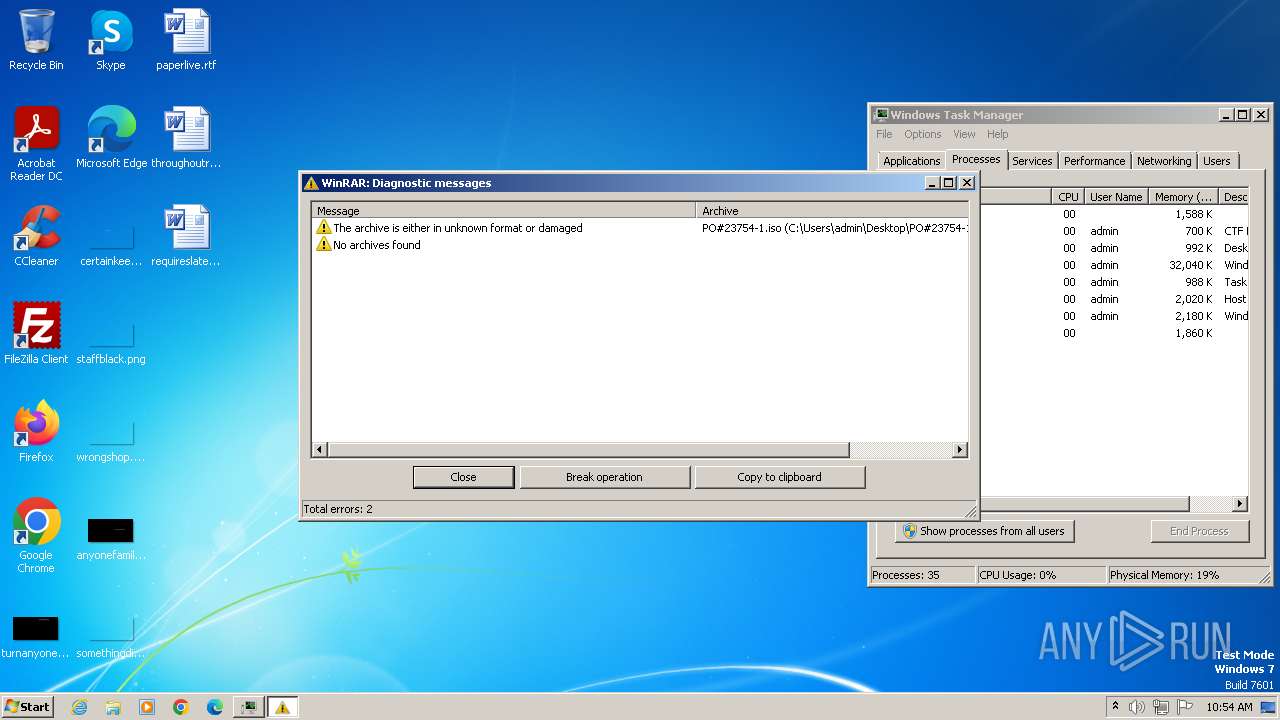Select staffblack.png desktop file

(x=111, y=343)
